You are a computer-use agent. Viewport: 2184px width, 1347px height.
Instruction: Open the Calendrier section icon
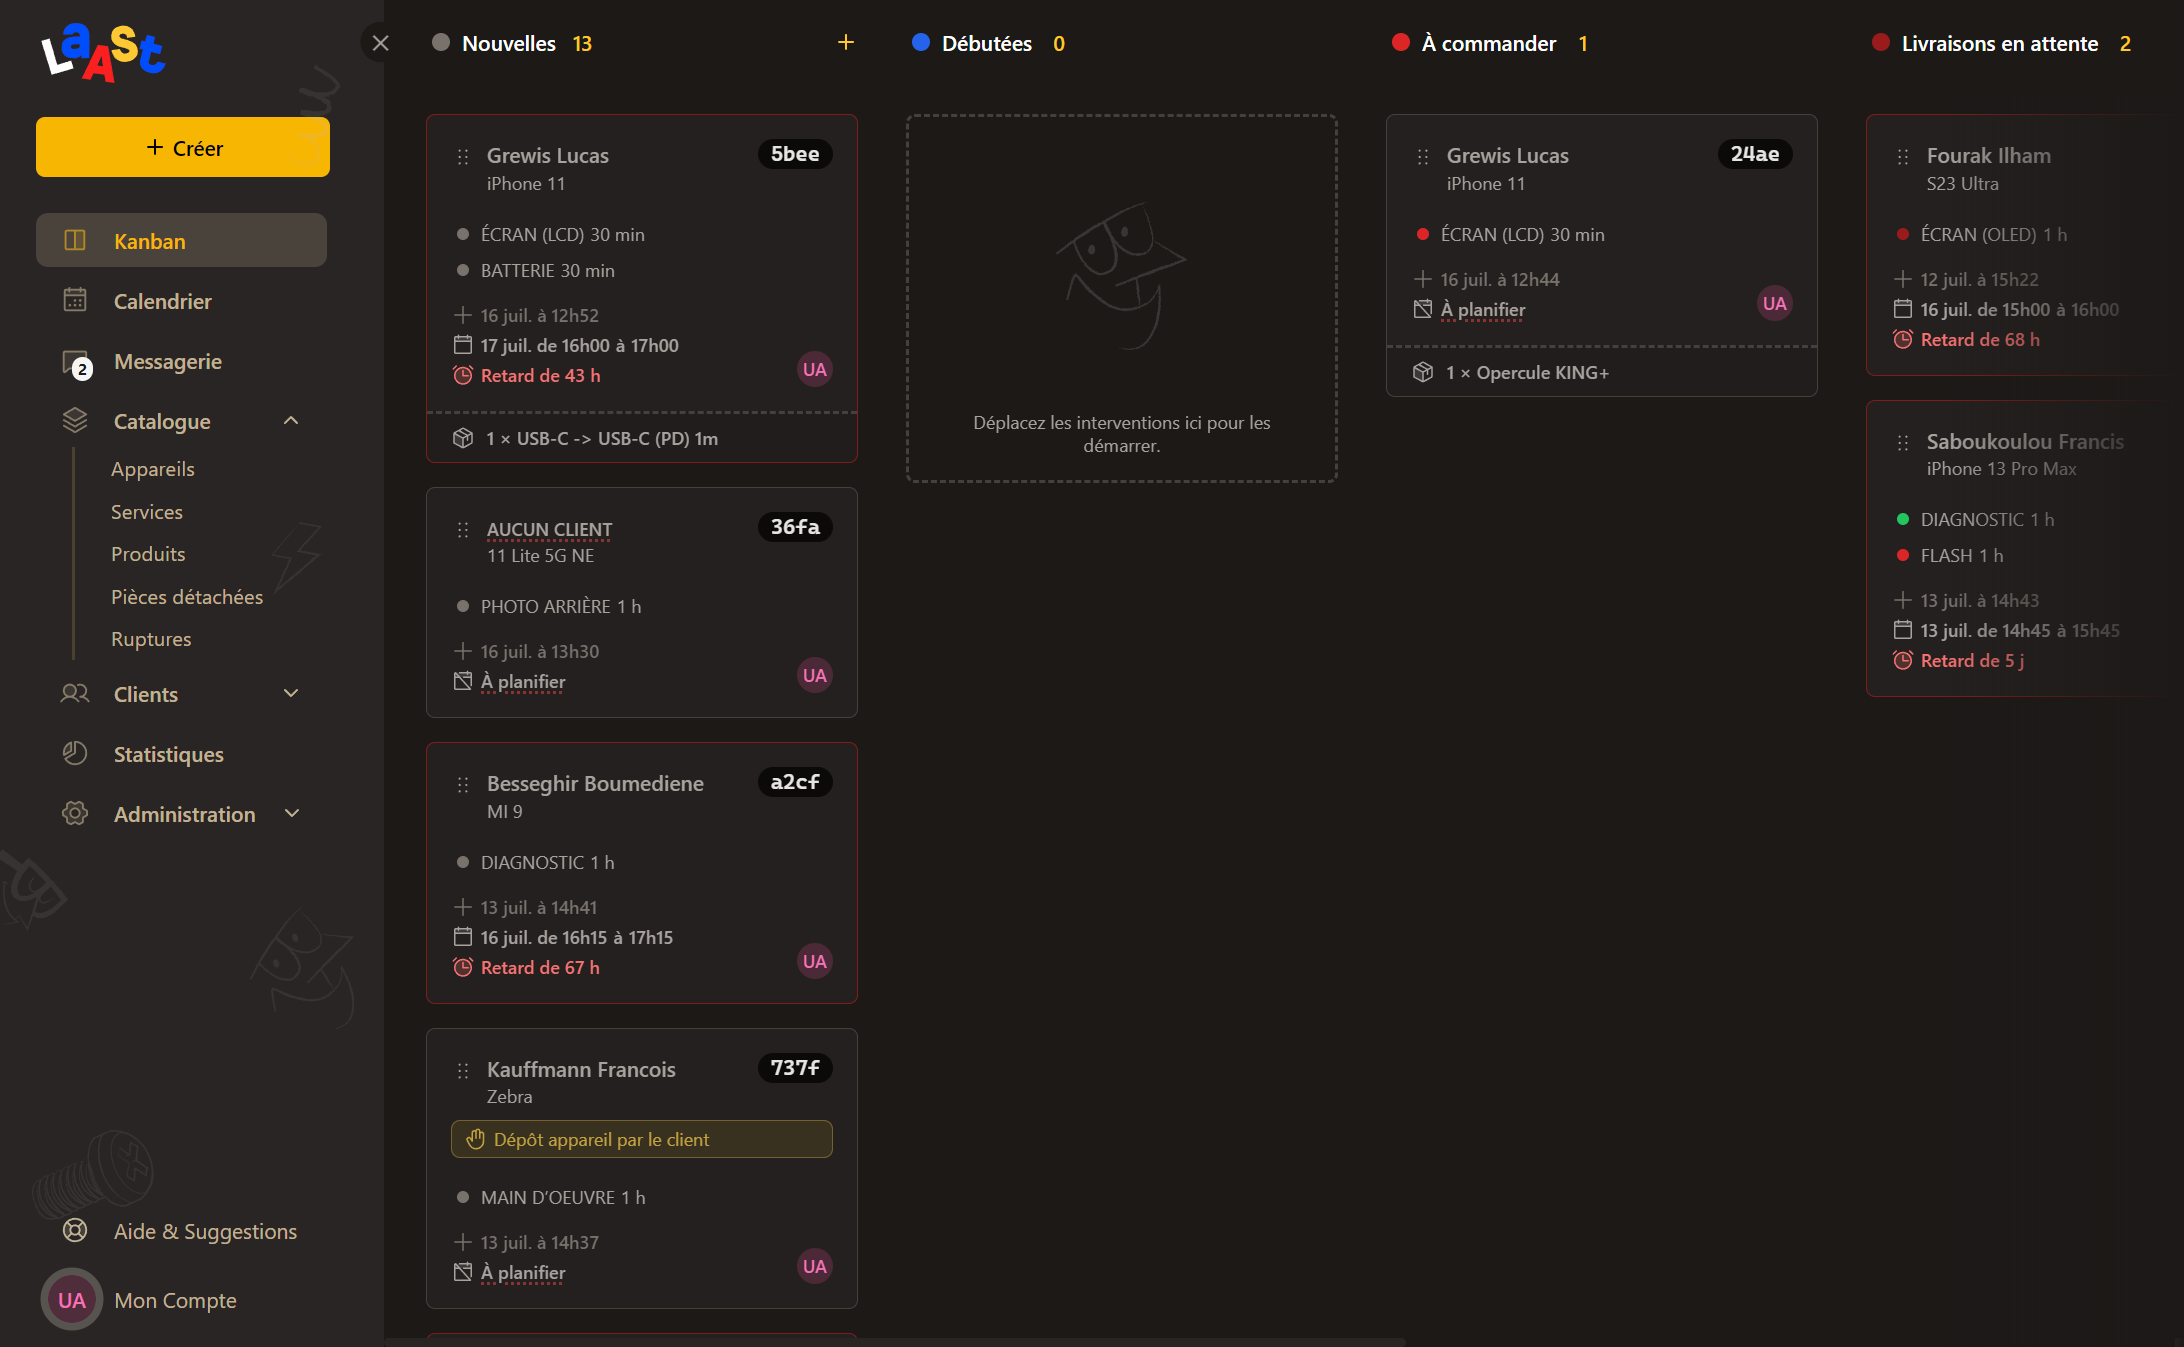75,300
